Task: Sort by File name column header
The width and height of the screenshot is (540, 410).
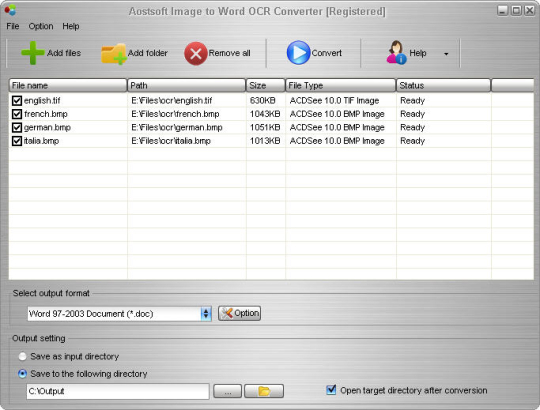Action: coord(68,85)
